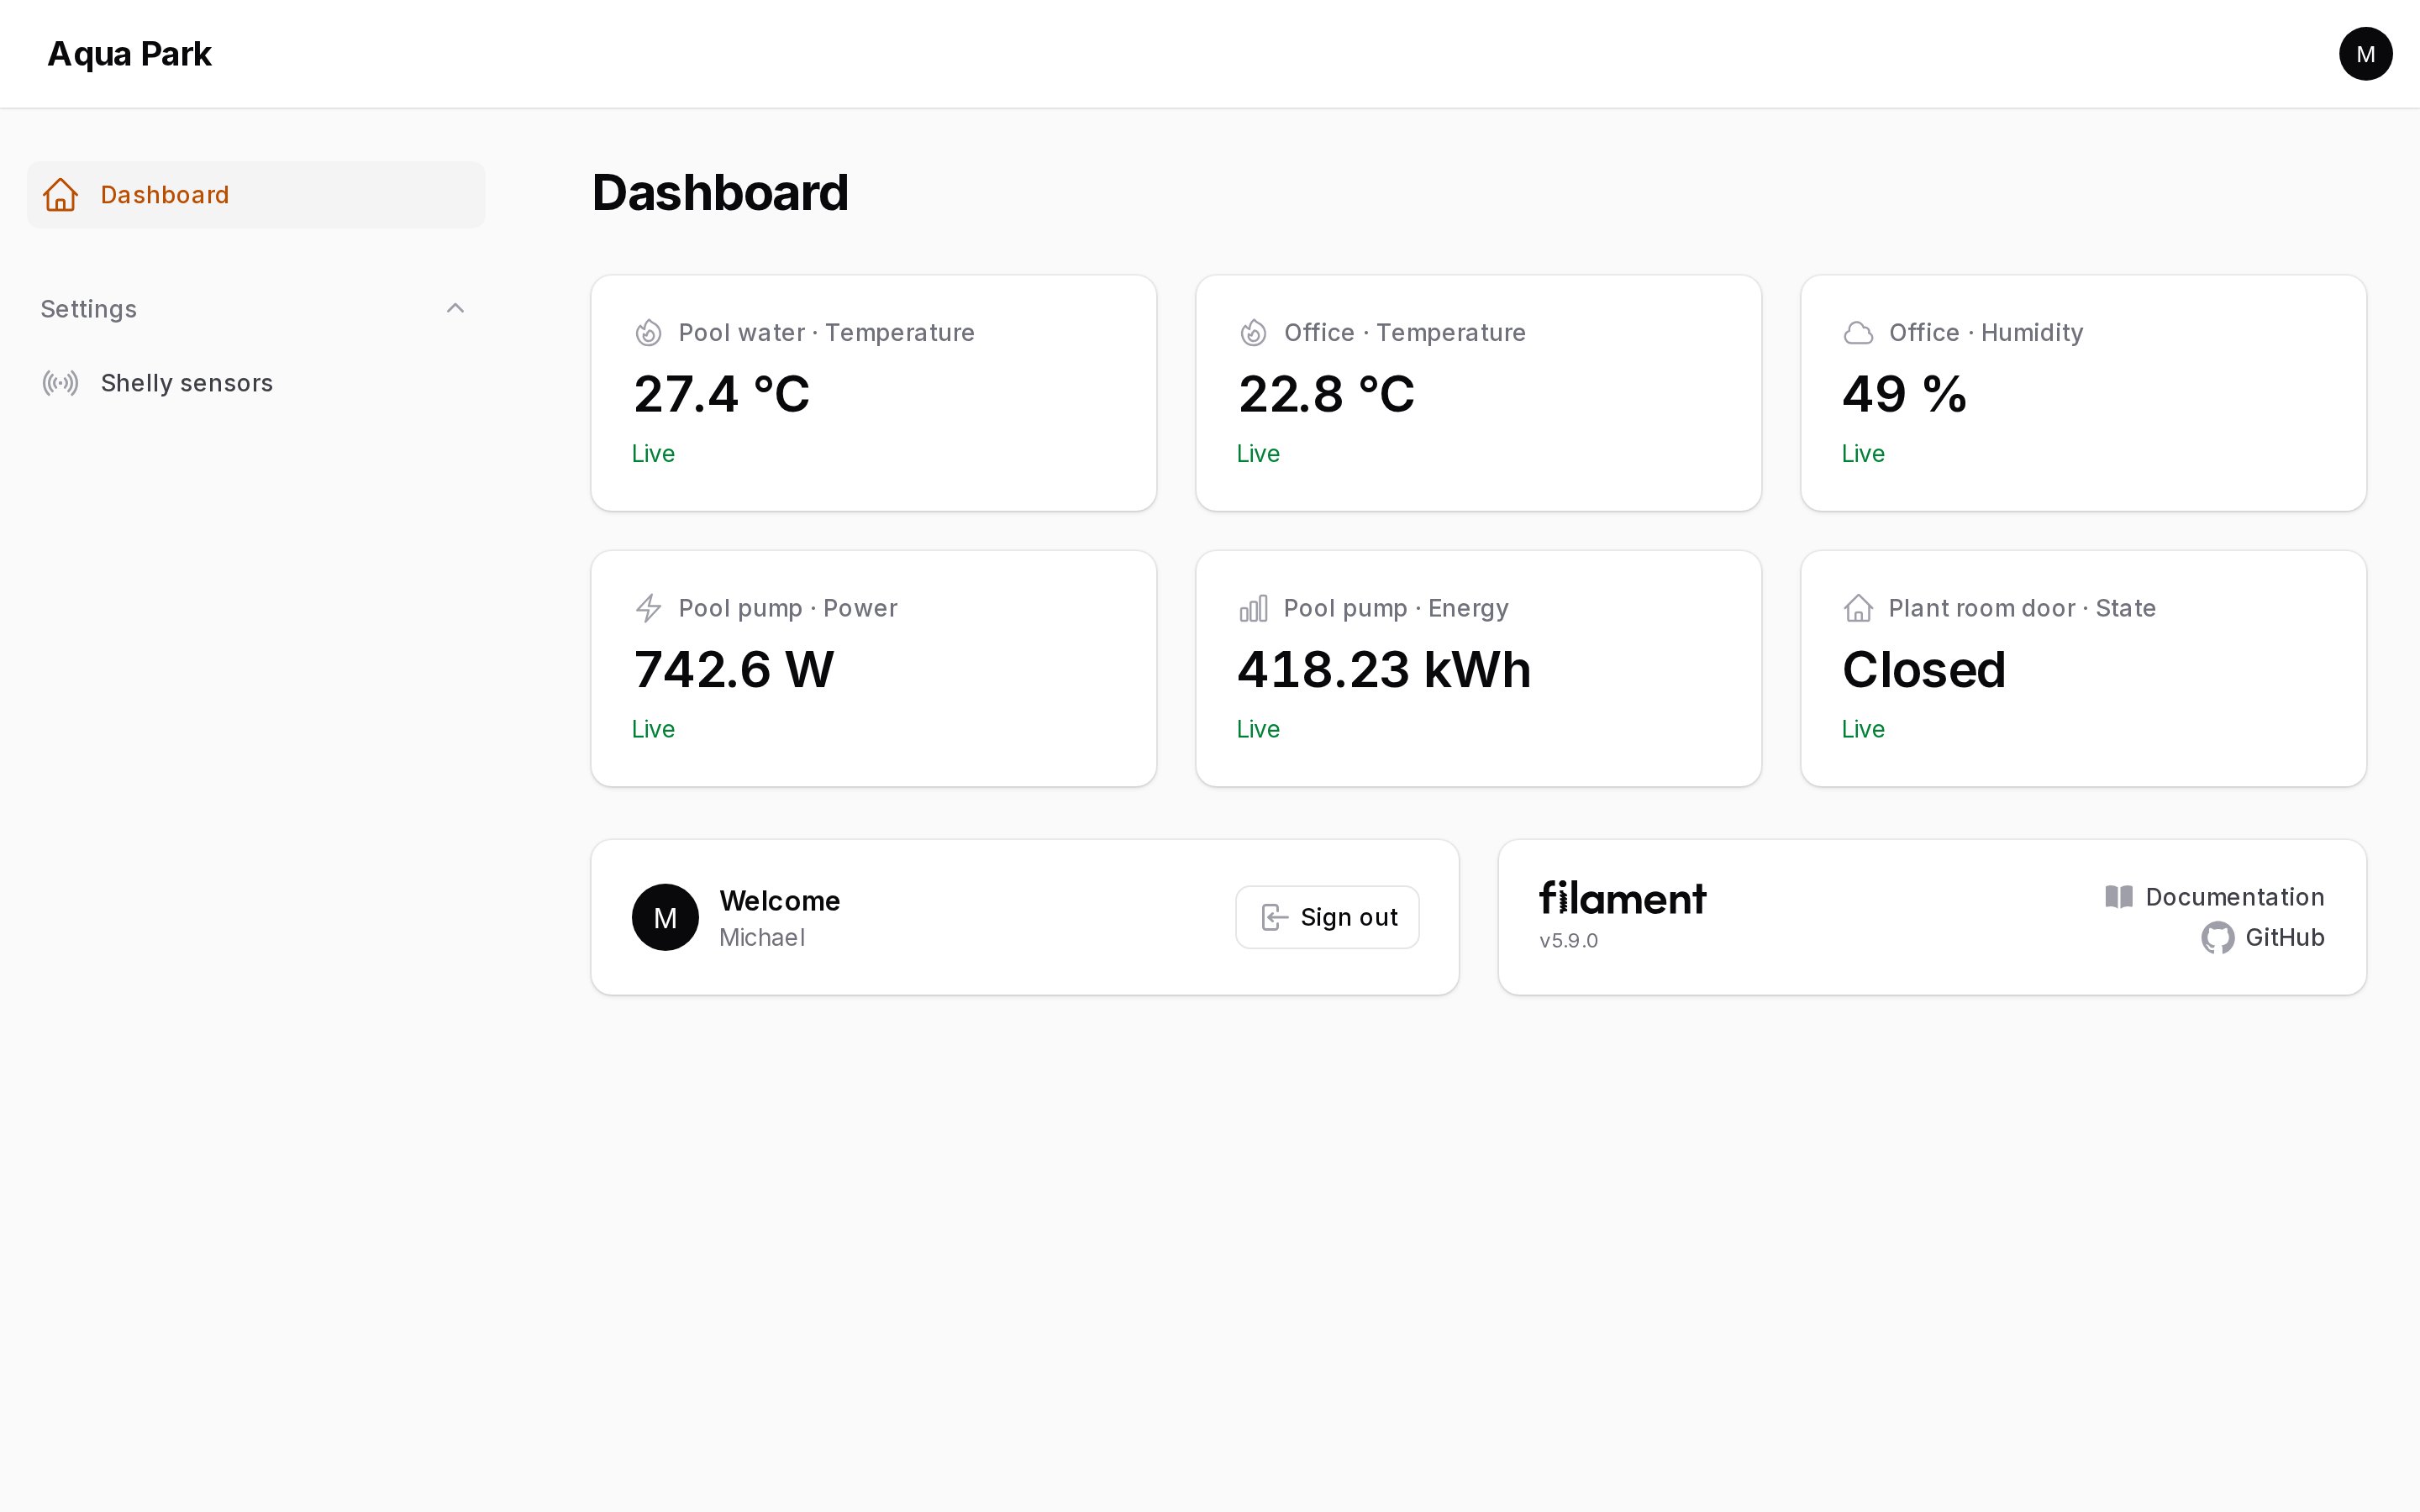
Task: Click Live status on Pool water card
Action: point(653,454)
